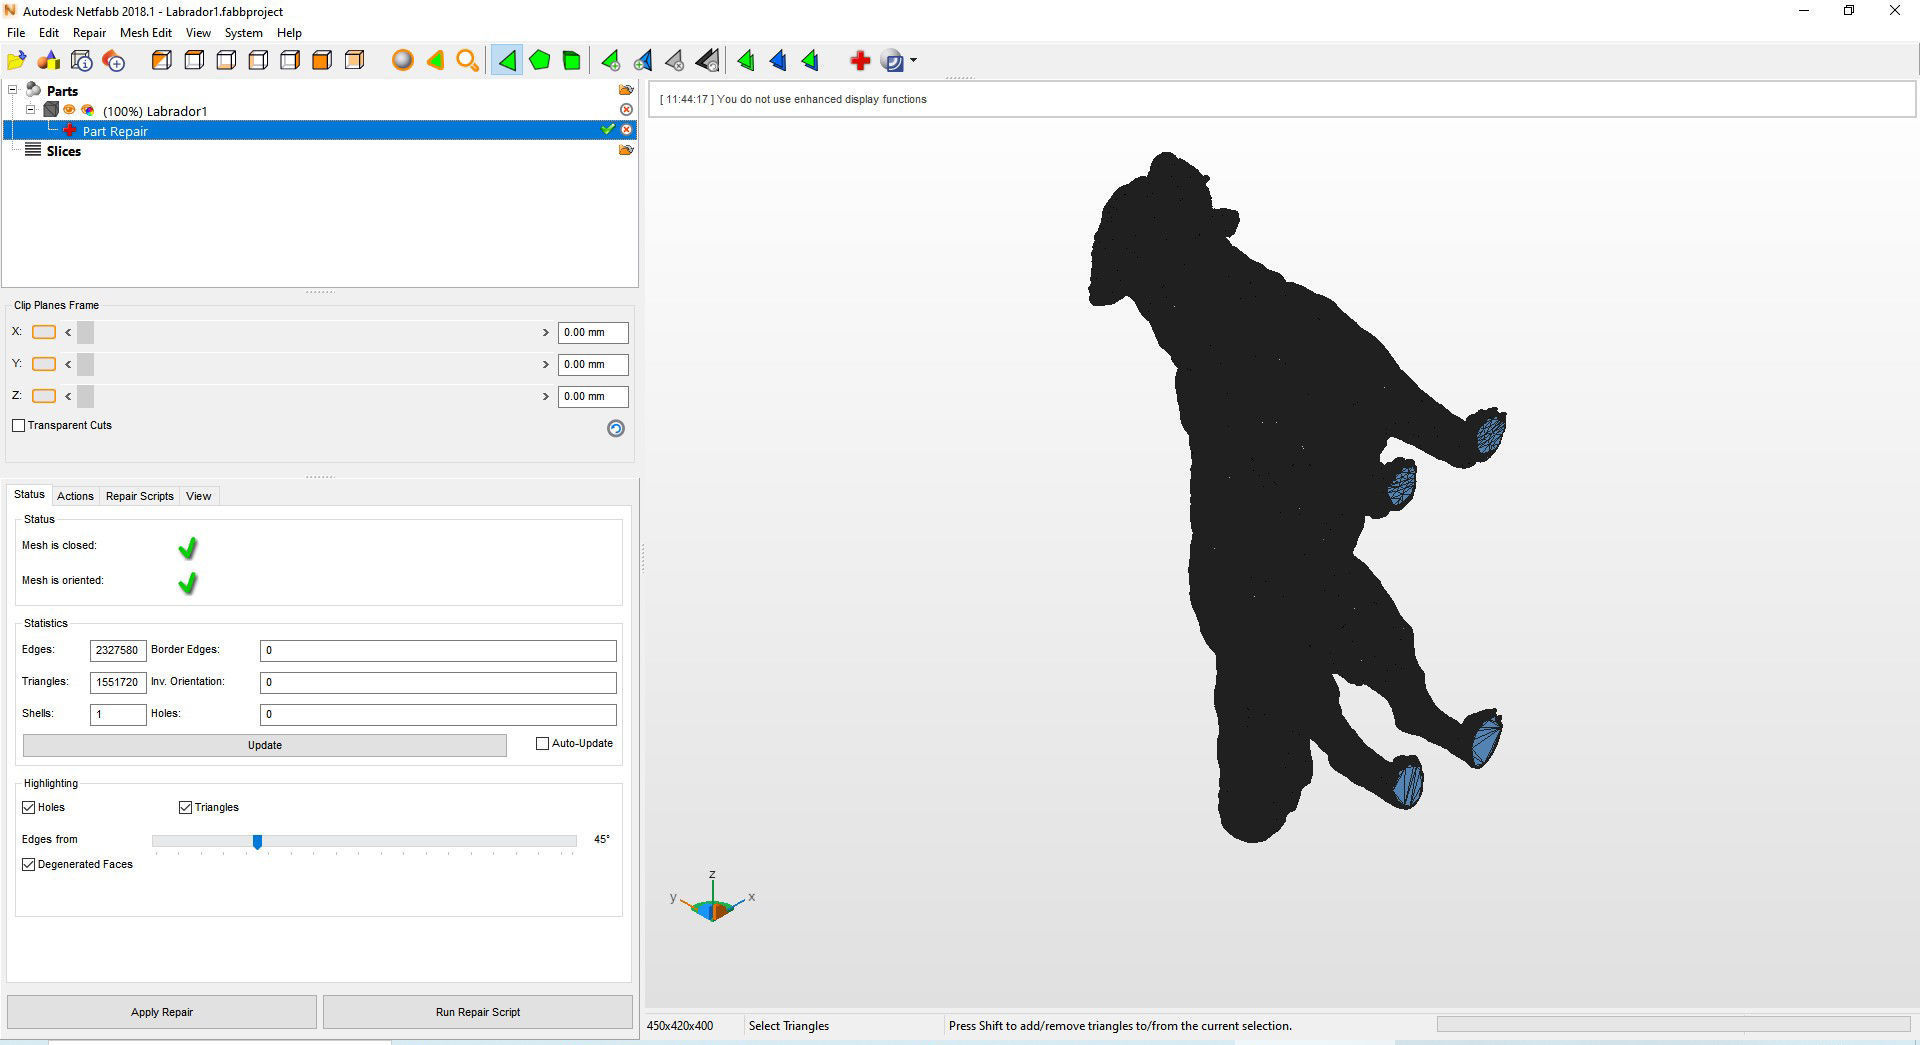Click the folder icon on Parts row

point(626,90)
